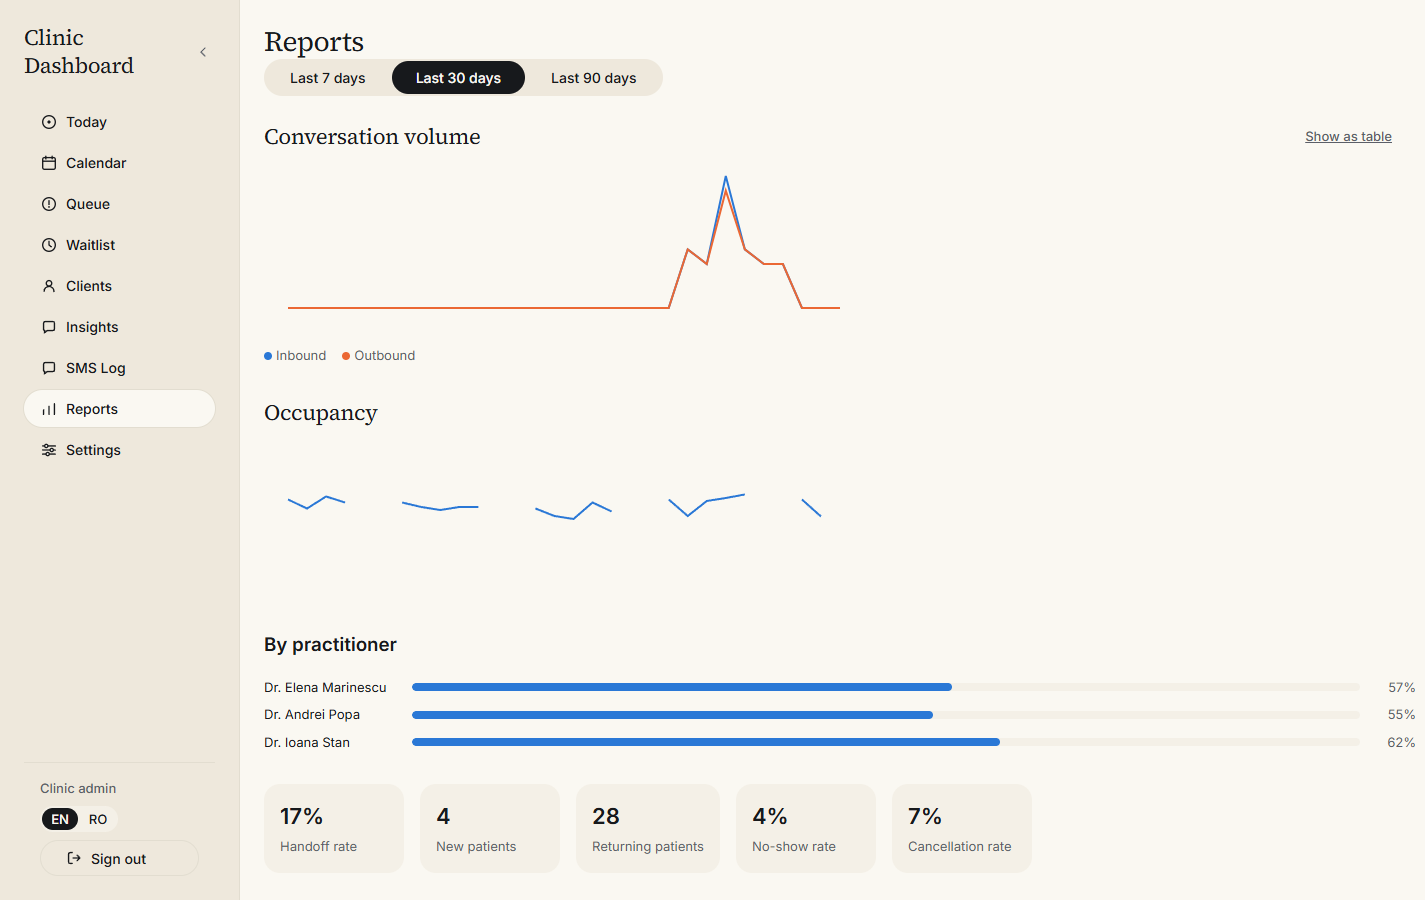
Task: Click the Clinic Dashboard title
Action: 79,52
